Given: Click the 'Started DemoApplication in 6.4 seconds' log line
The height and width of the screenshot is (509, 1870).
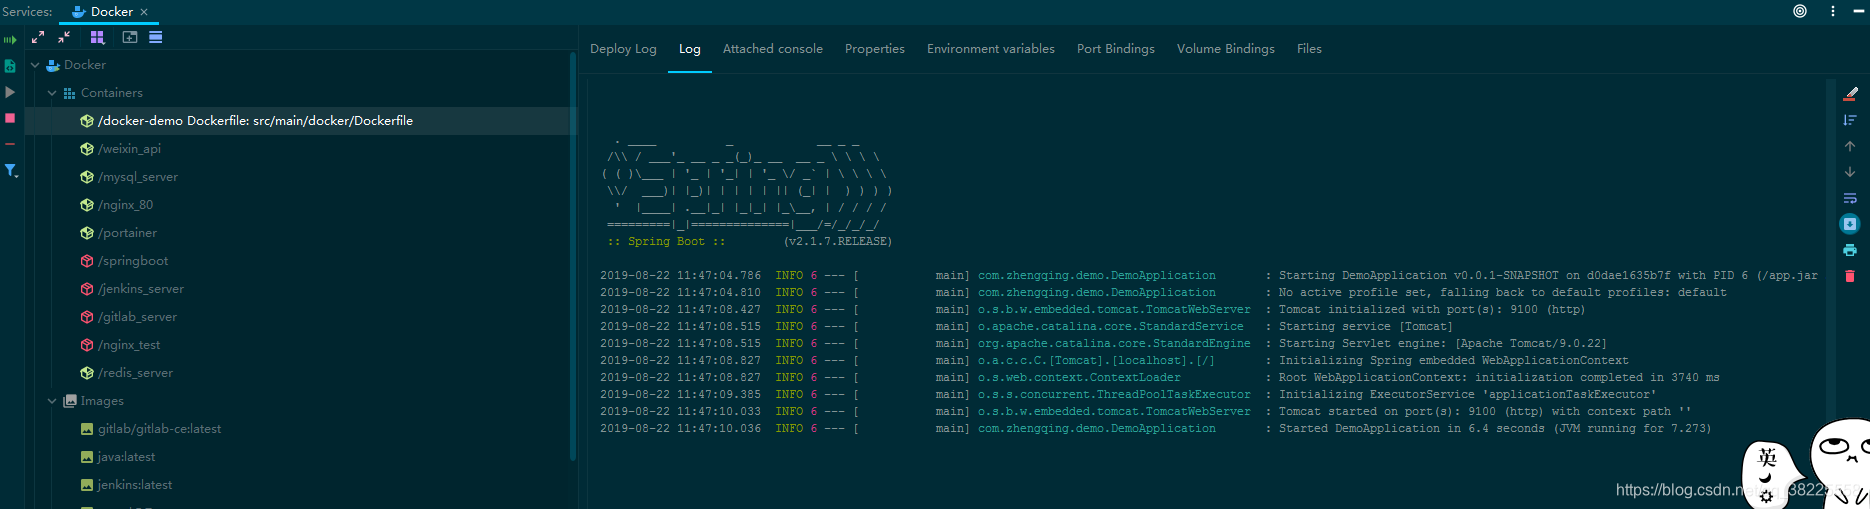Looking at the screenshot, I should click(1155, 429).
